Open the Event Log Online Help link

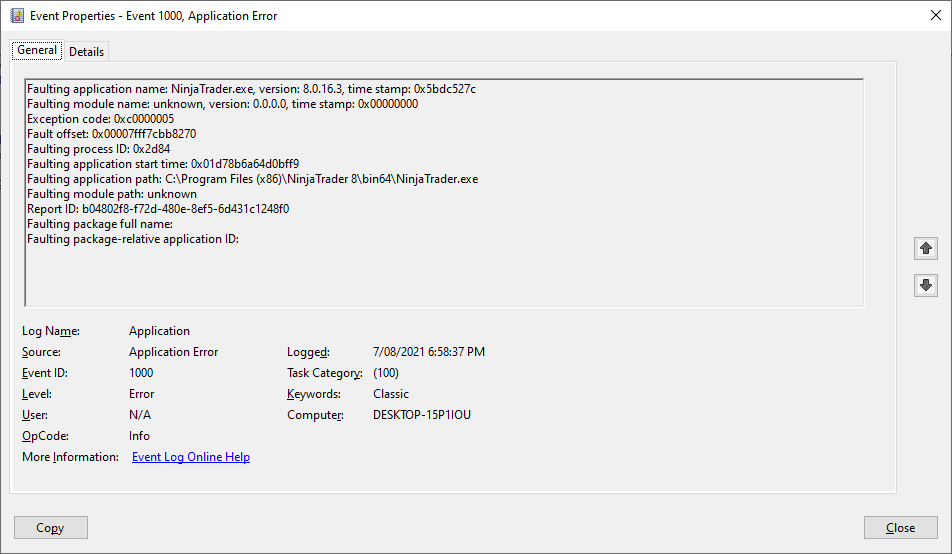click(x=191, y=457)
